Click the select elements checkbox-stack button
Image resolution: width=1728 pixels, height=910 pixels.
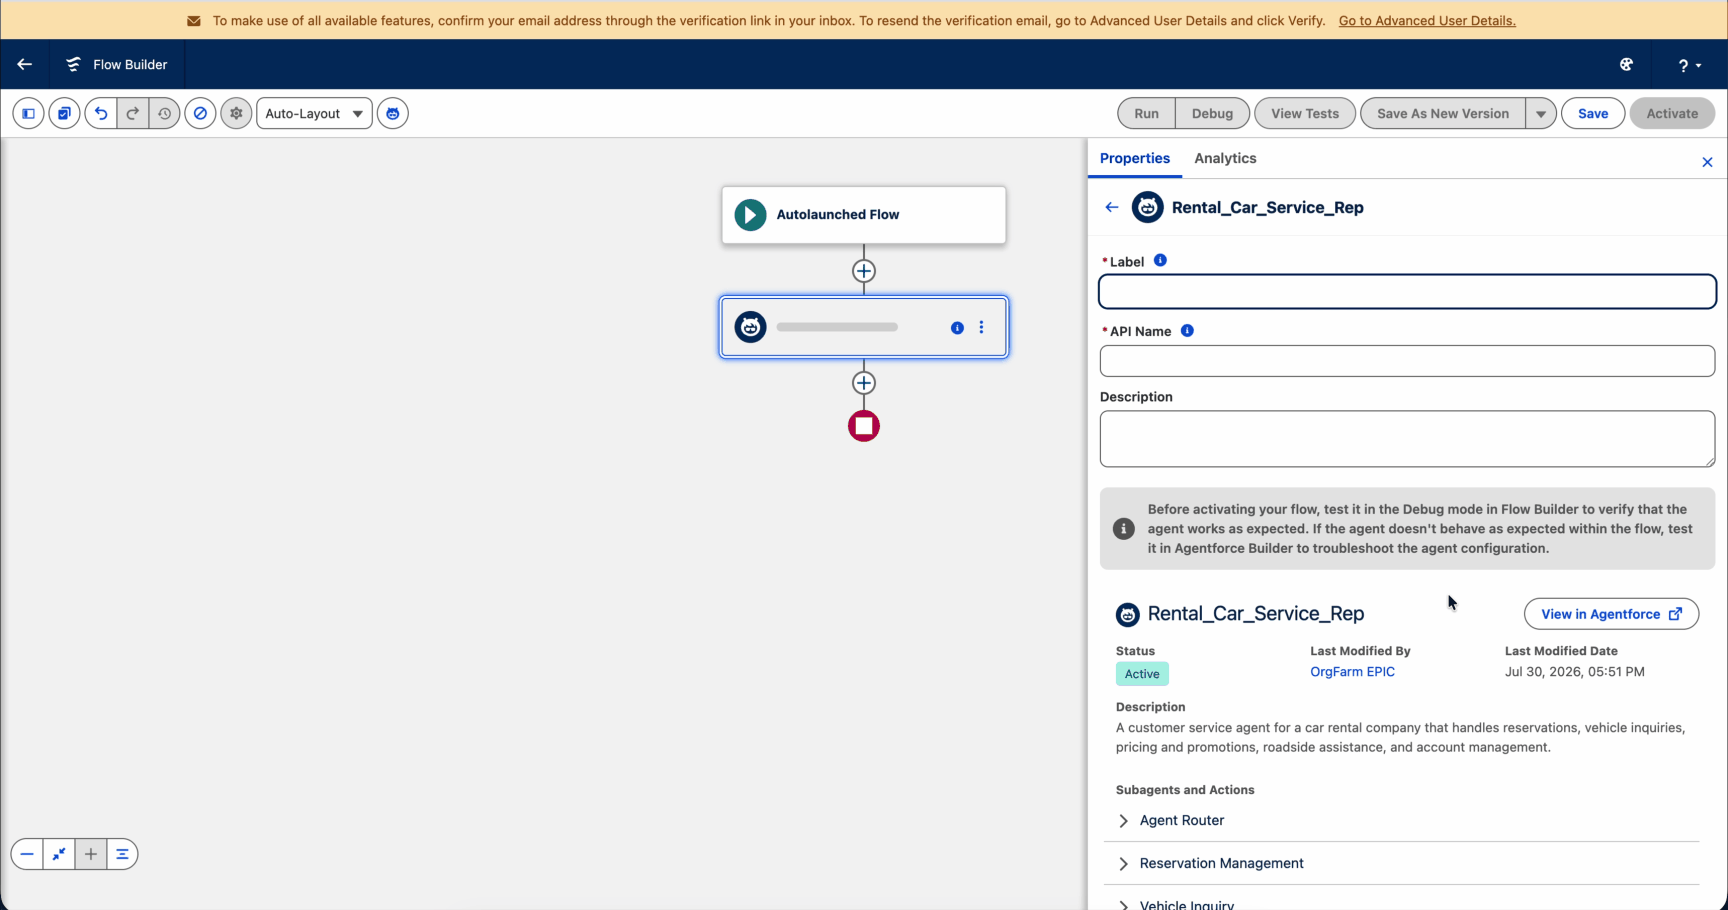(x=64, y=113)
